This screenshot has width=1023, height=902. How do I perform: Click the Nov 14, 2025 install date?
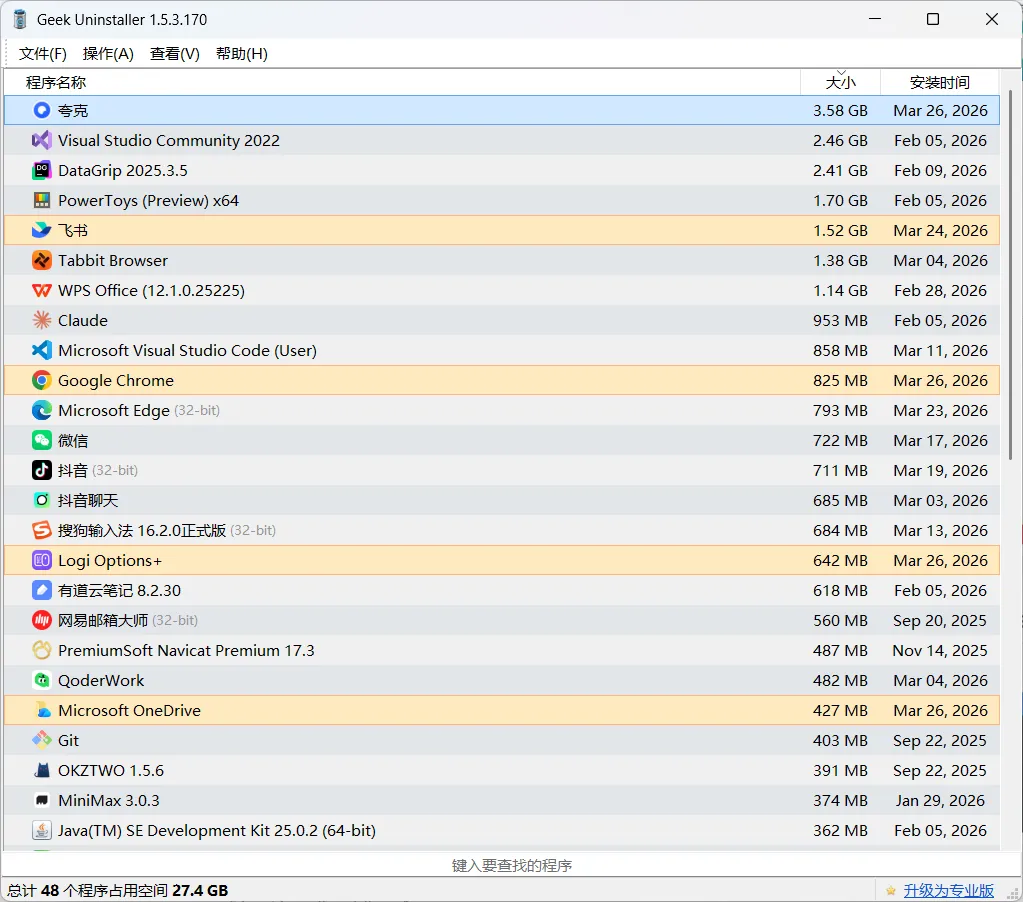[x=939, y=650]
